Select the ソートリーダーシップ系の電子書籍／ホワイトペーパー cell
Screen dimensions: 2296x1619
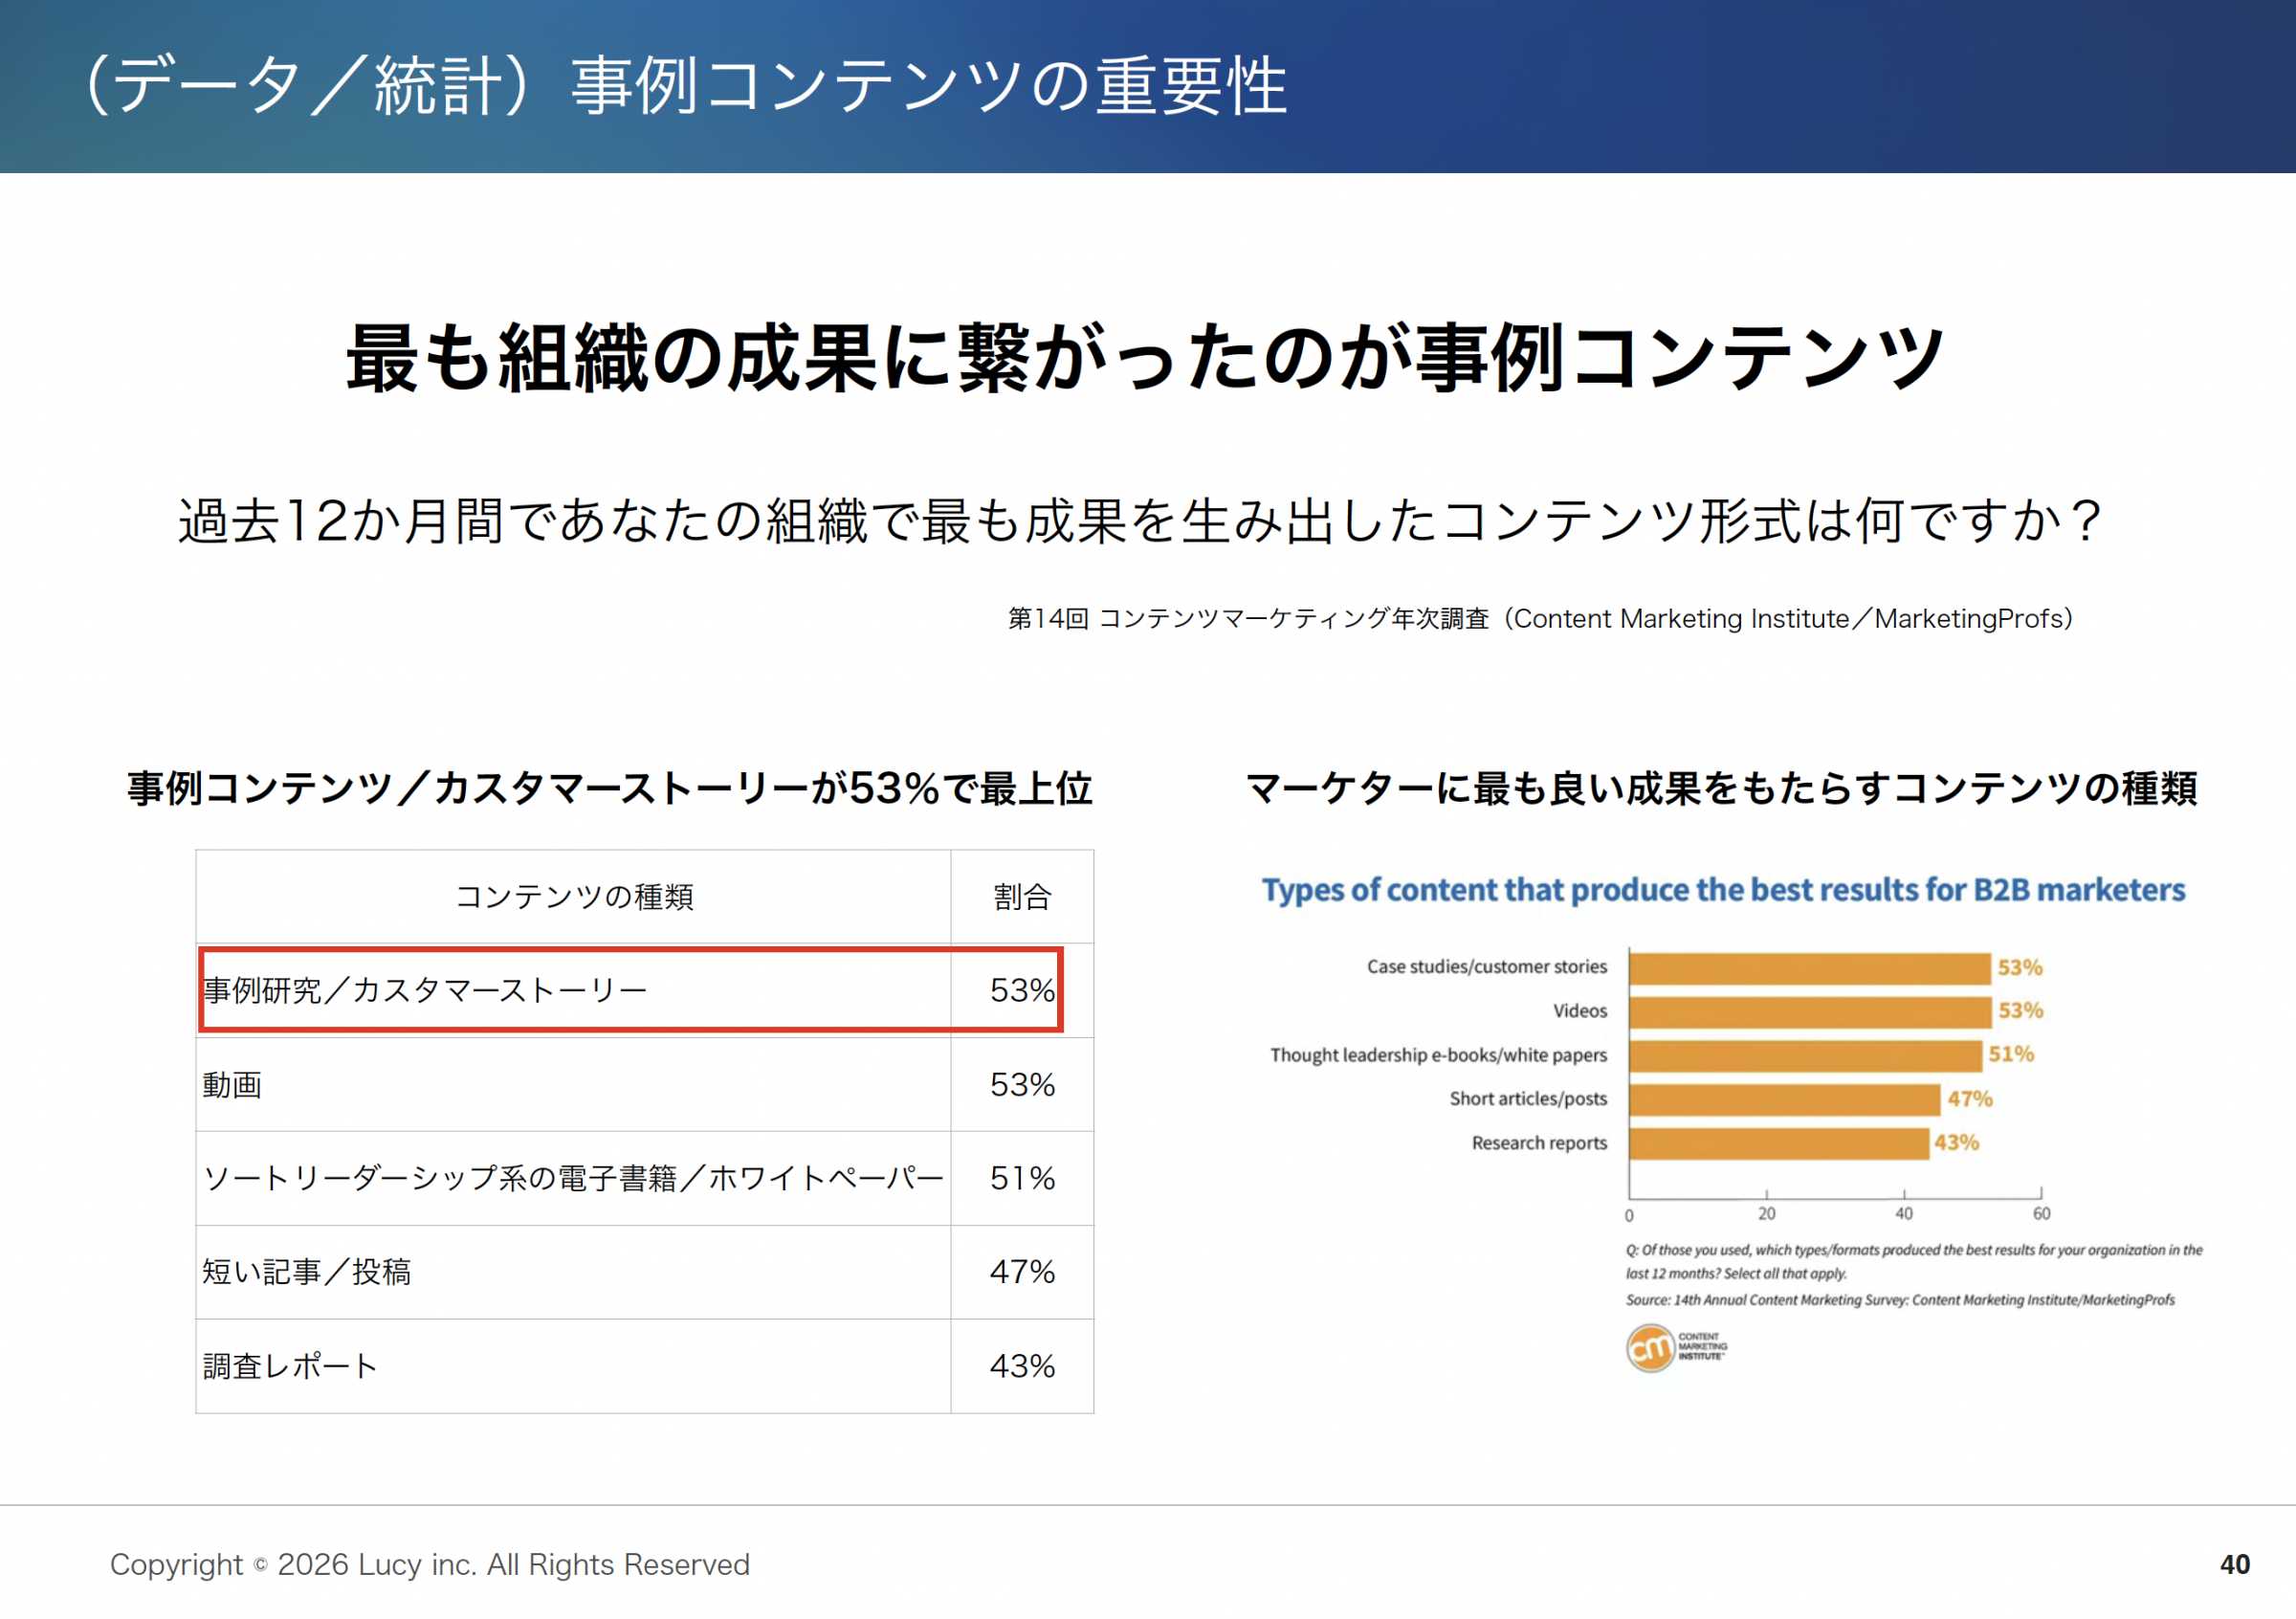click(x=573, y=1179)
